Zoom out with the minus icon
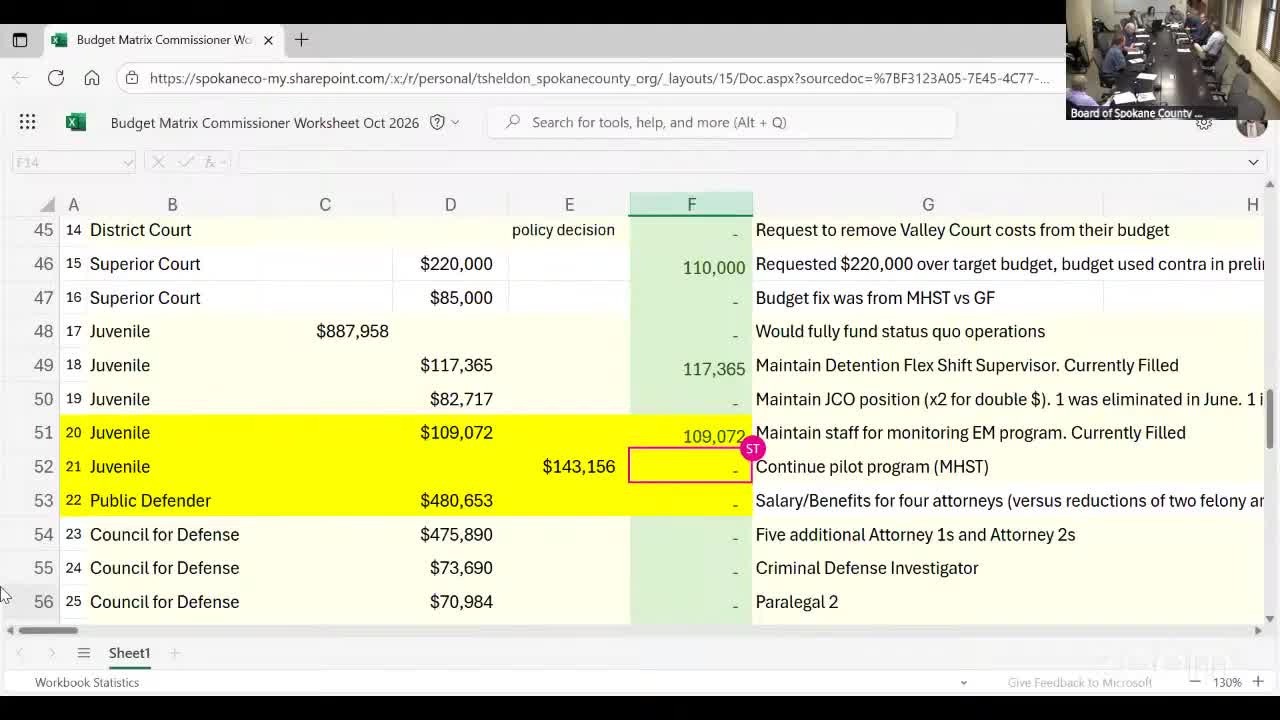 click(x=1194, y=682)
